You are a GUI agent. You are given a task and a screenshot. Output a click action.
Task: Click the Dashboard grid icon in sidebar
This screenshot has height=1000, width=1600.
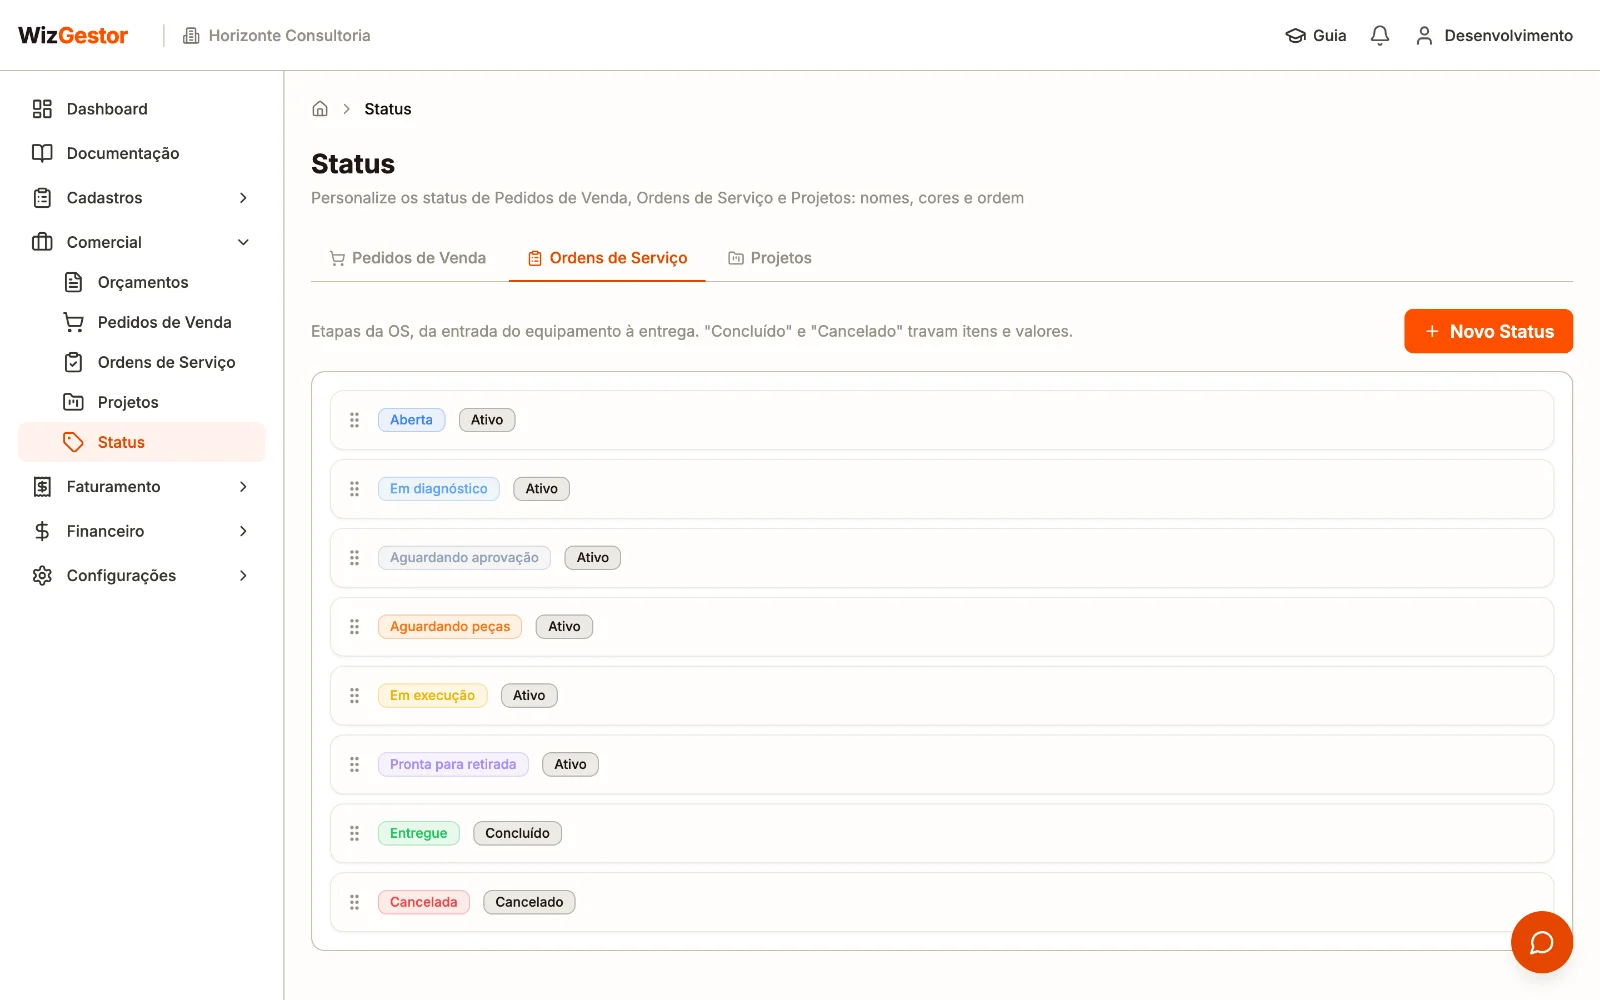(x=42, y=109)
